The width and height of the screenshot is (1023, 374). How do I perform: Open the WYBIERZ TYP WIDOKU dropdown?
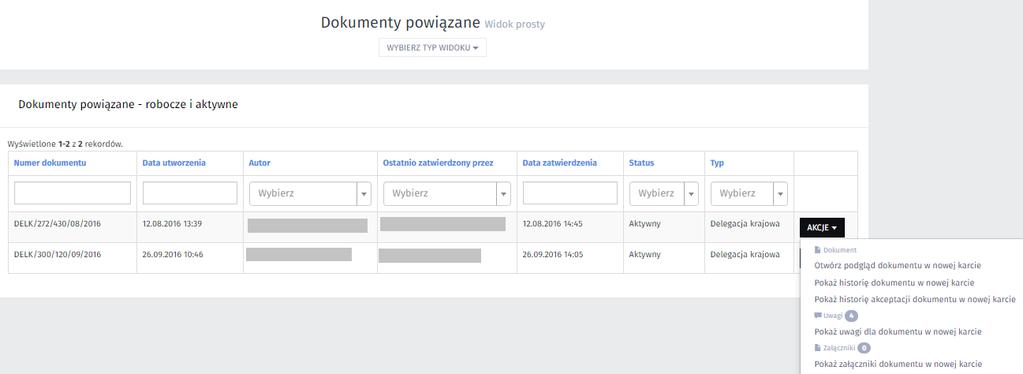tap(433, 48)
